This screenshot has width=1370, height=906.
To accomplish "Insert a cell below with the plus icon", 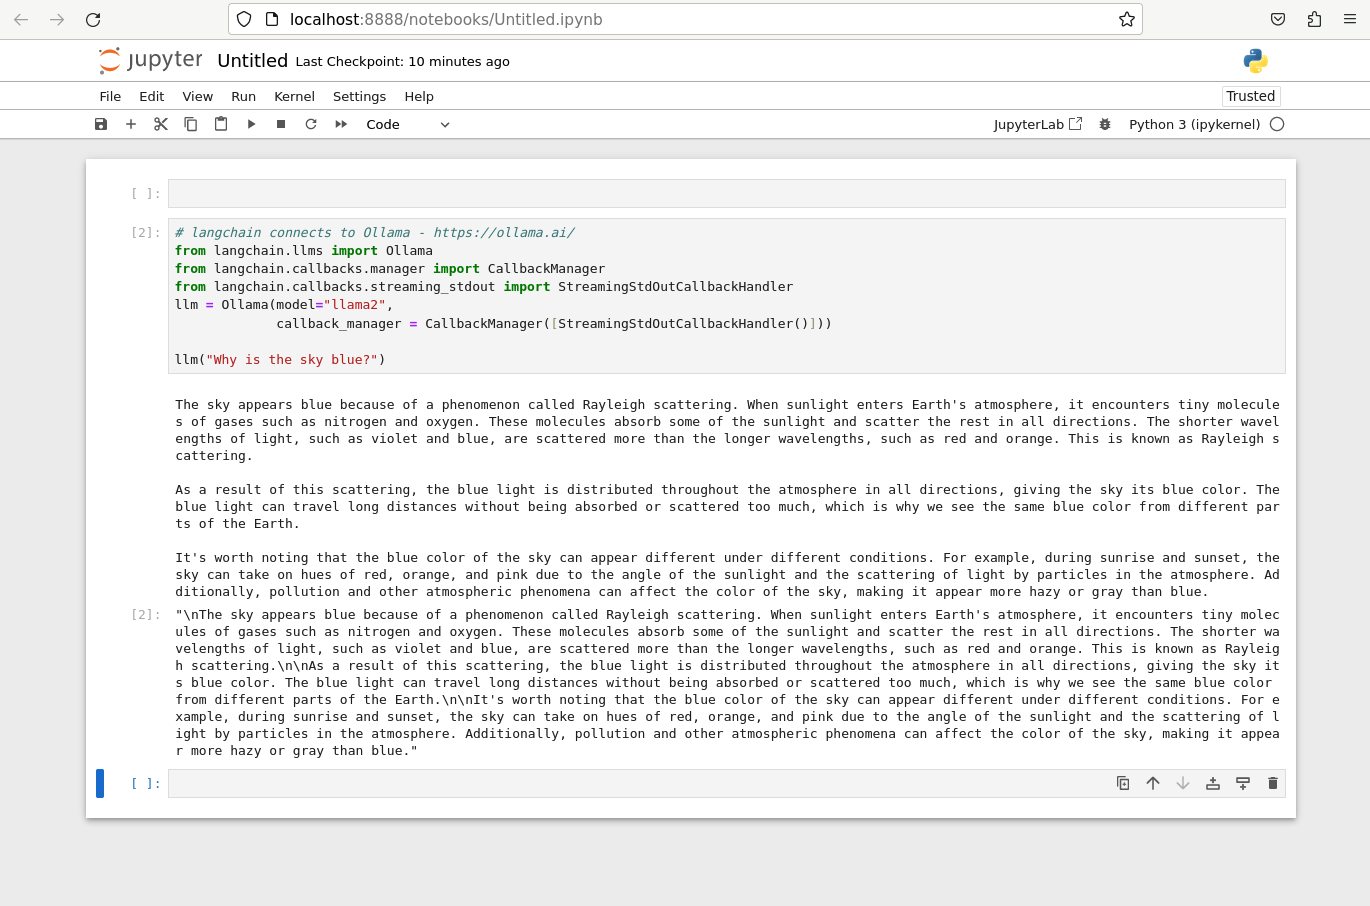I will point(131,124).
